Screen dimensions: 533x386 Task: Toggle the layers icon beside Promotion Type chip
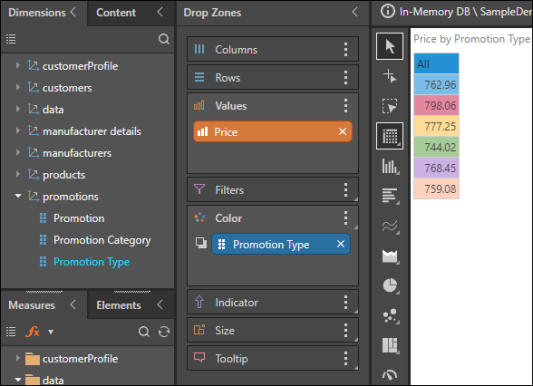pyautogui.click(x=201, y=243)
